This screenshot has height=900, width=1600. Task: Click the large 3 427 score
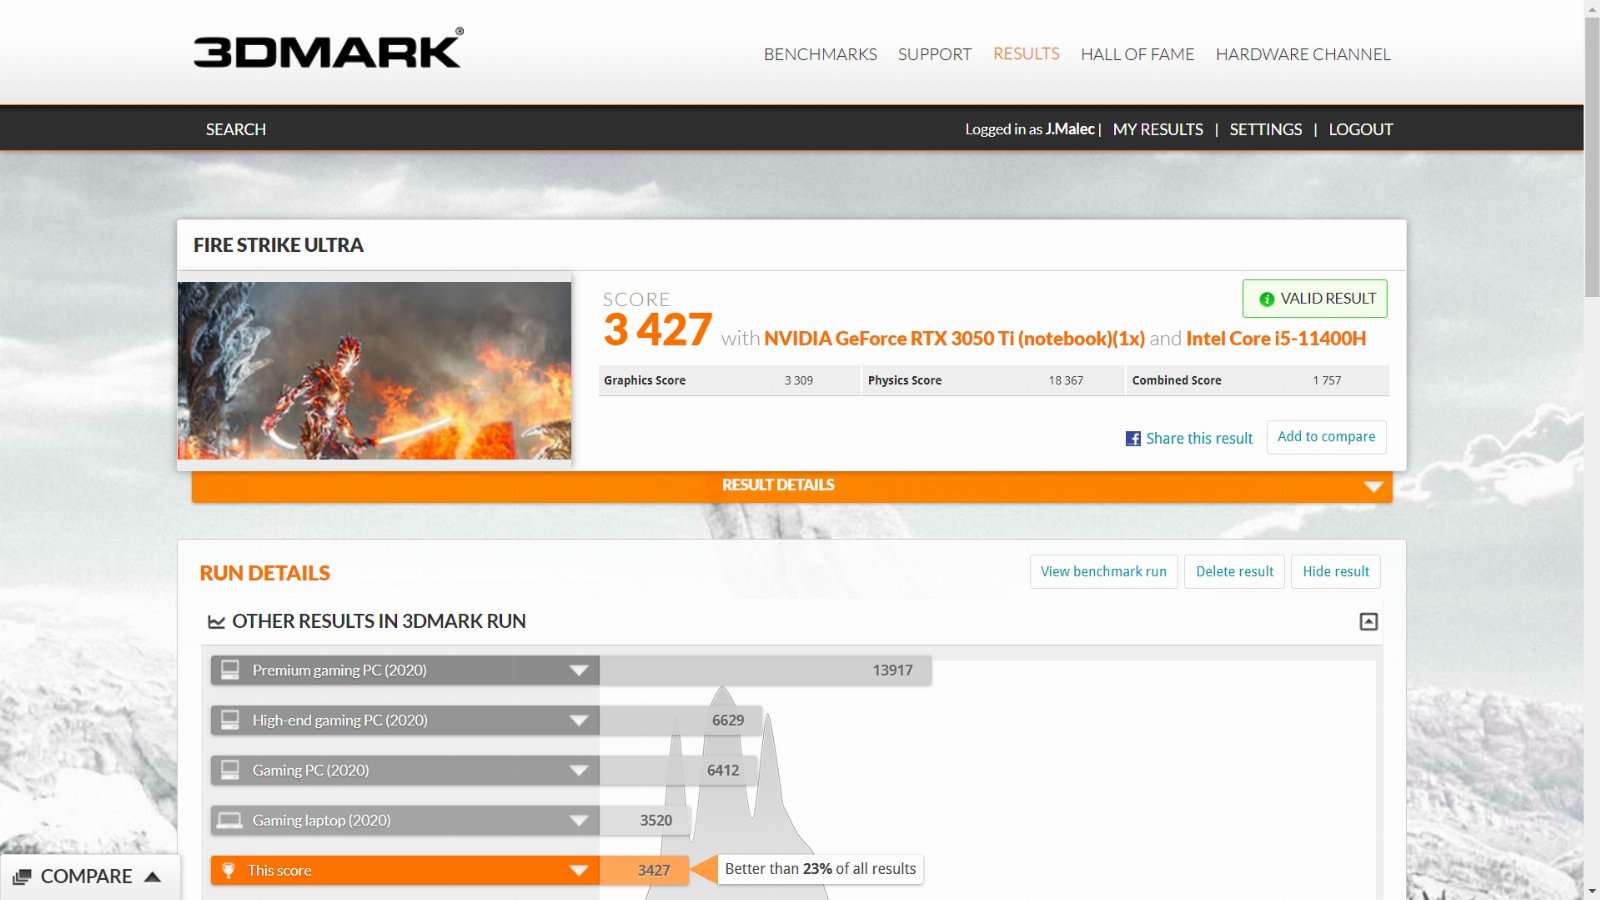[x=657, y=330]
